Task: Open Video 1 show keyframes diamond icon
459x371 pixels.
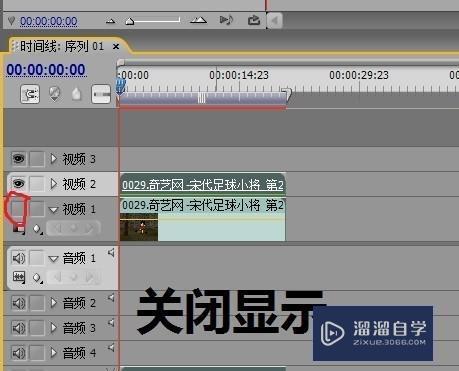Action: pyautogui.click(x=37, y=229)
